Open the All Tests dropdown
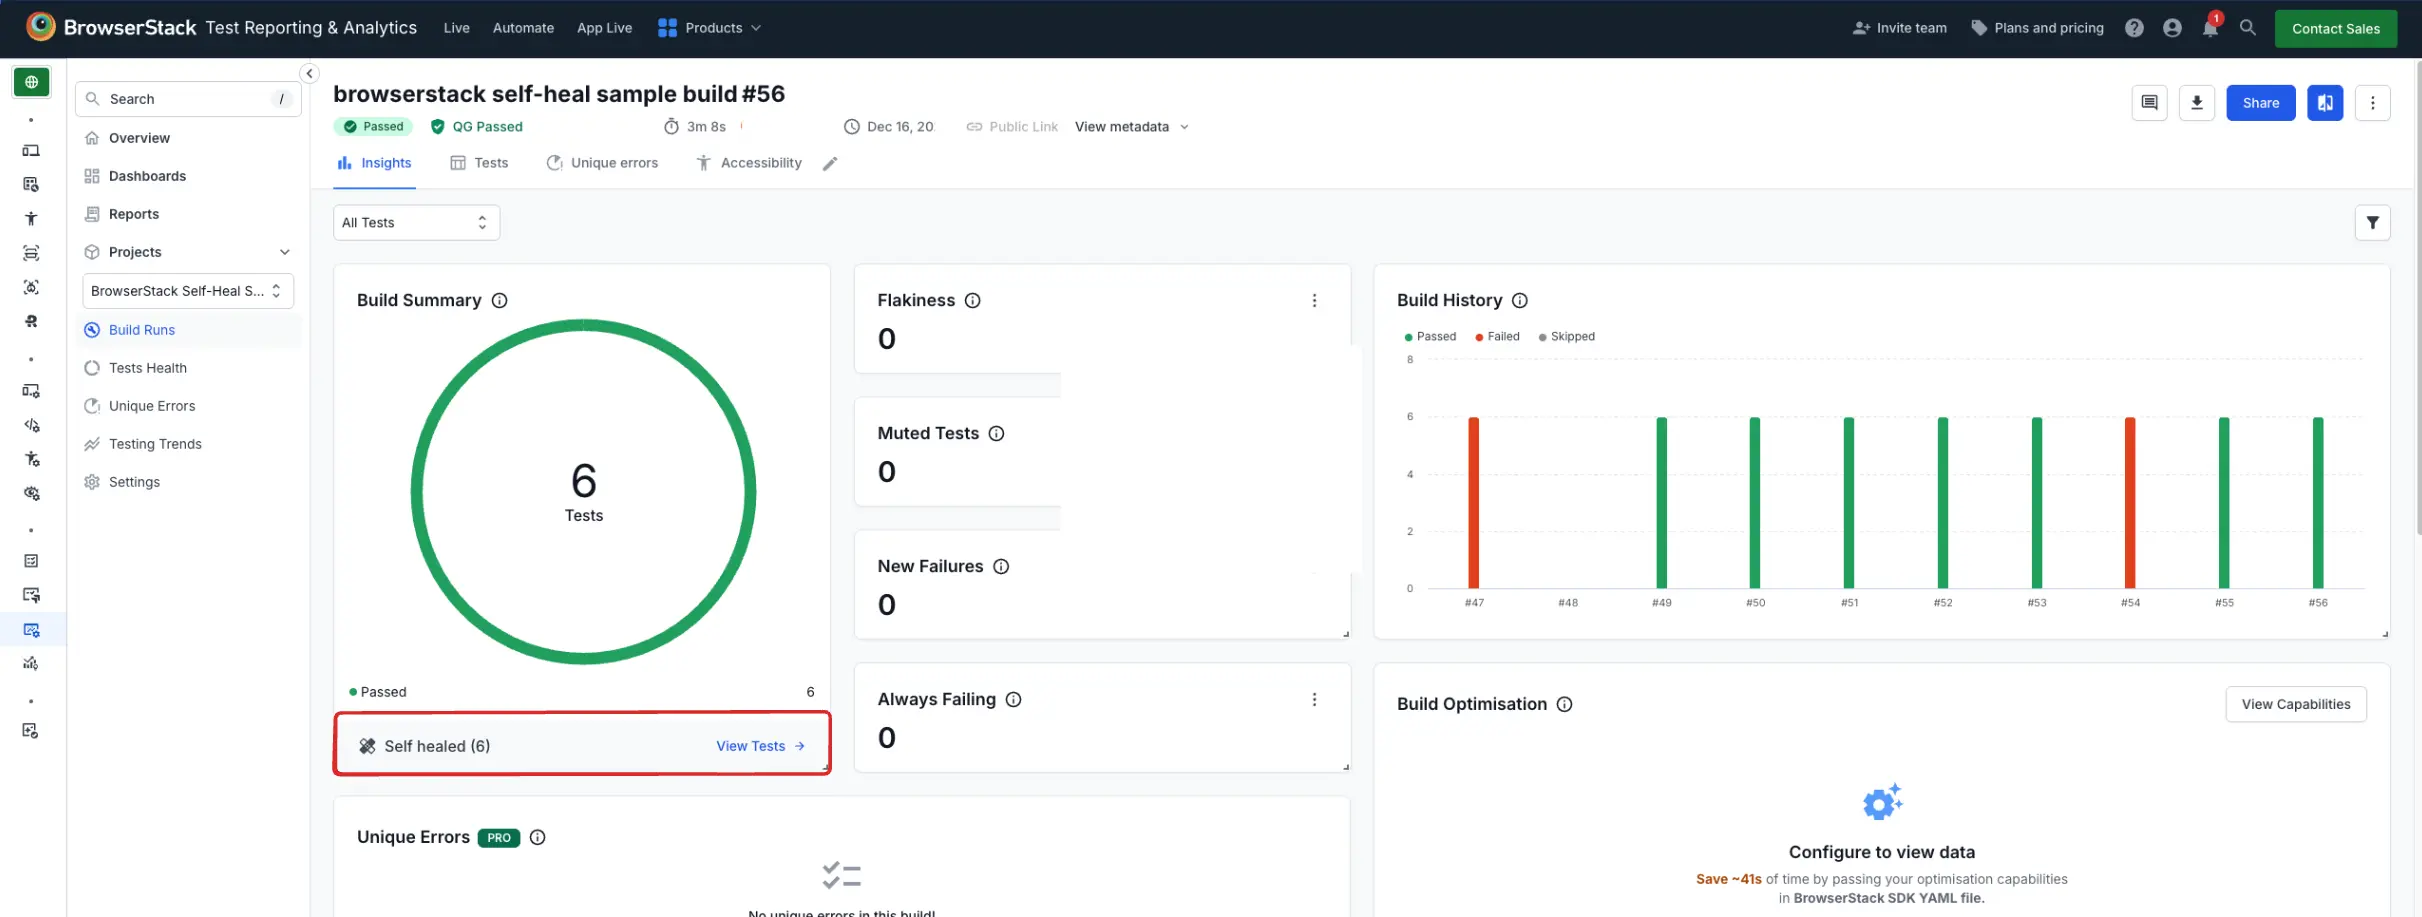 [416, 222]
